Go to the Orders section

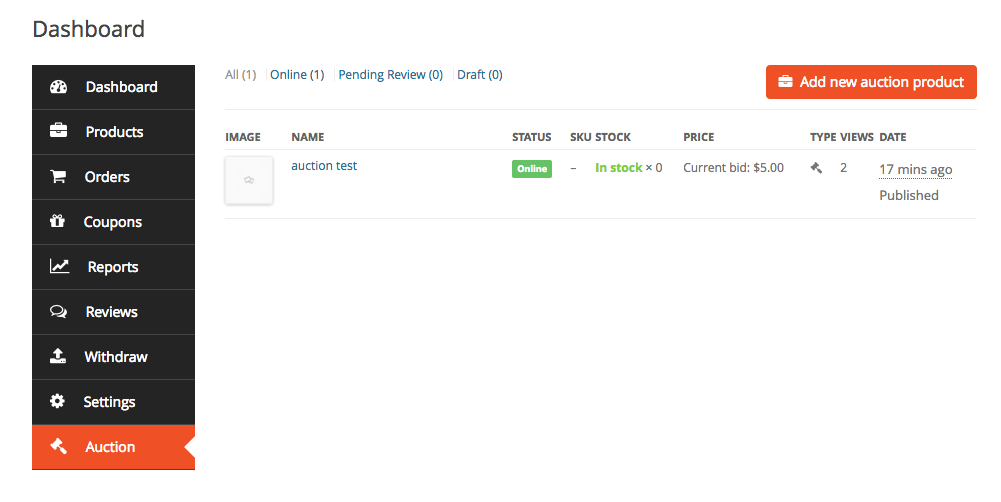(114, 177)
